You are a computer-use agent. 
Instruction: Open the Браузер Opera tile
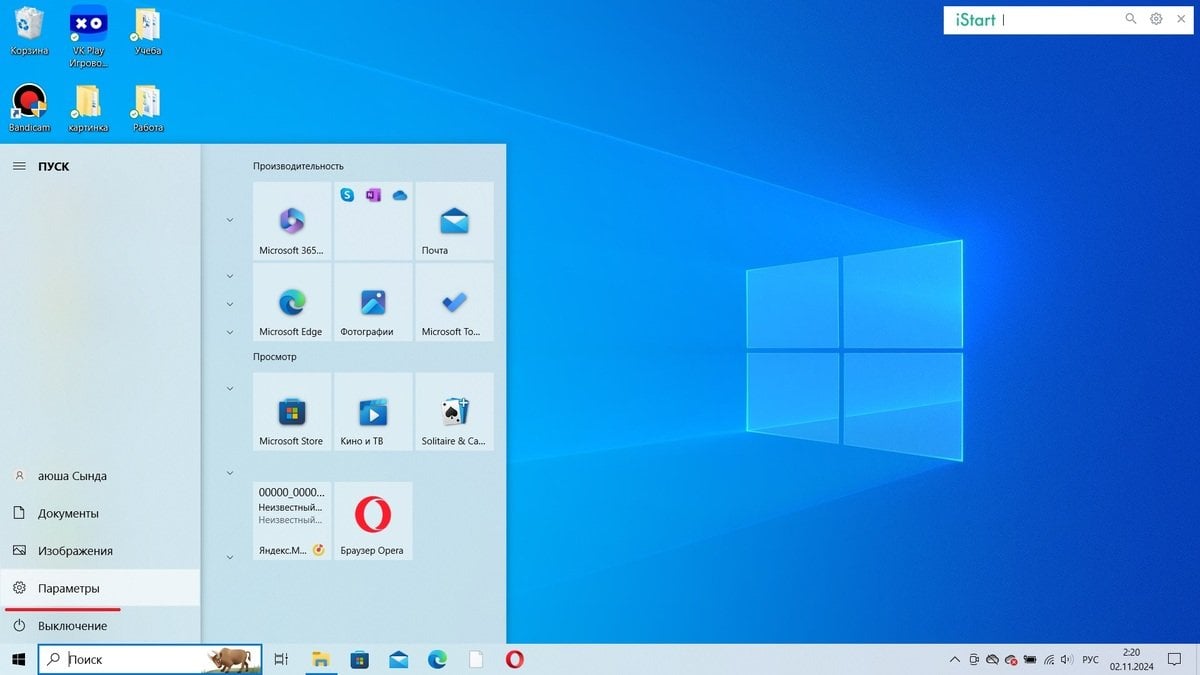coord(373,521)
